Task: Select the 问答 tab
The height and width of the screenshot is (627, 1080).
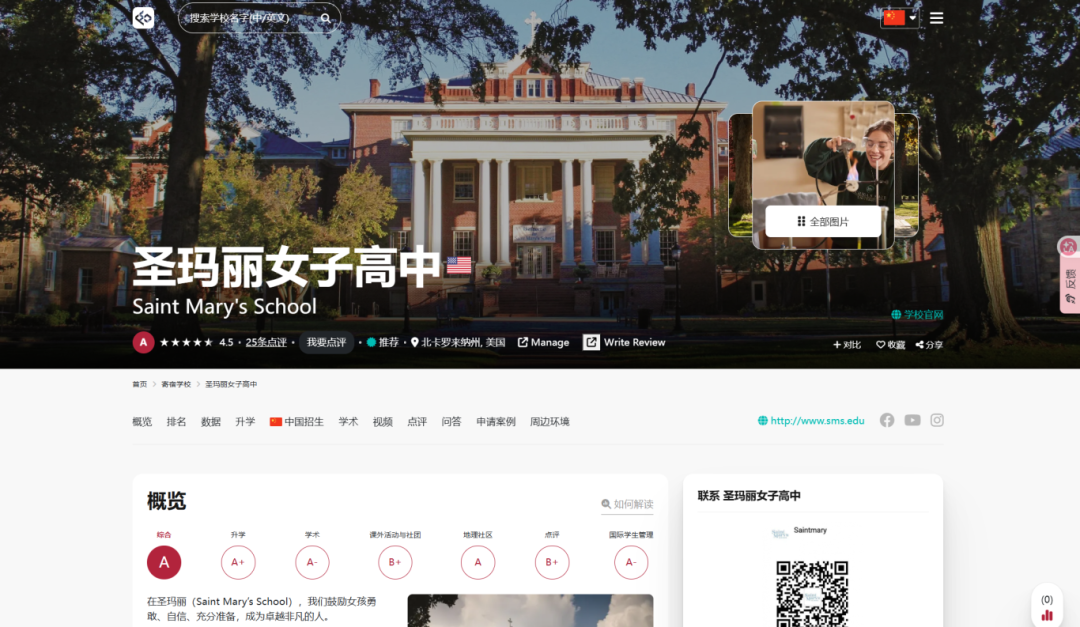Action: tap(452, 422)
